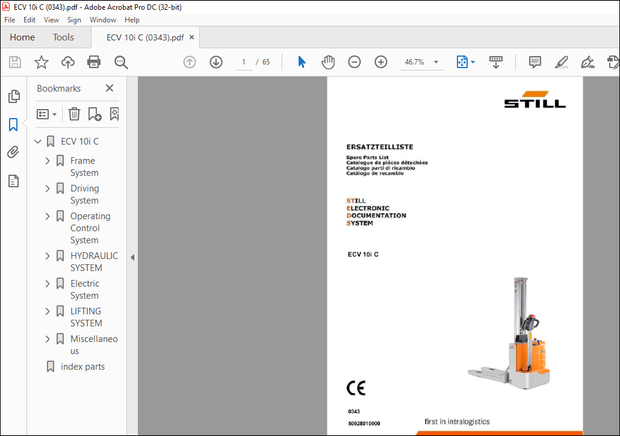Close the ECV 10i C (0343).pdf tab
This screenshot has height=436, width=620.
[192, 37]
